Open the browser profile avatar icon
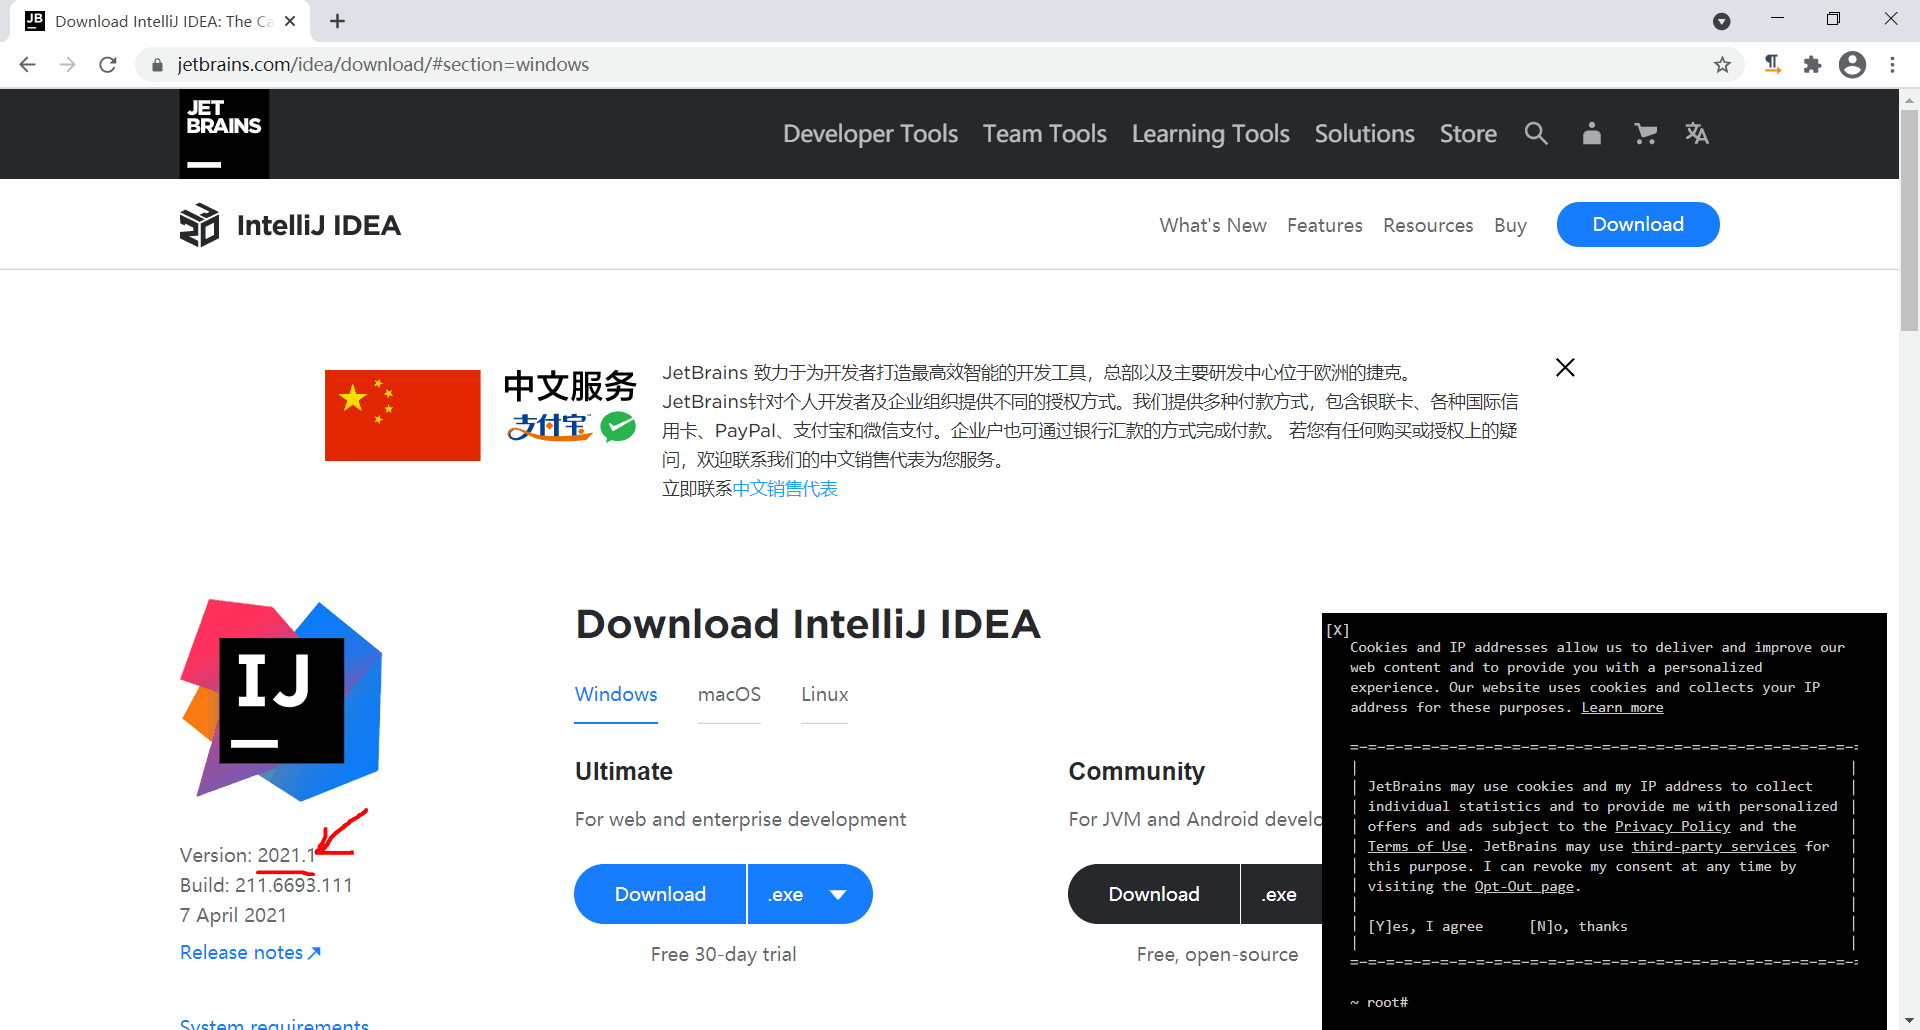The height and width of the screenshot is (1030, 1920). [1853, 64]
